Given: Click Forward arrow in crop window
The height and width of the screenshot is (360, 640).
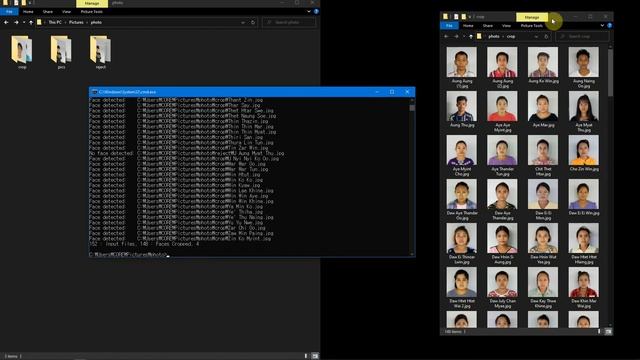Looking at the screenshot, I should point(456,36).
